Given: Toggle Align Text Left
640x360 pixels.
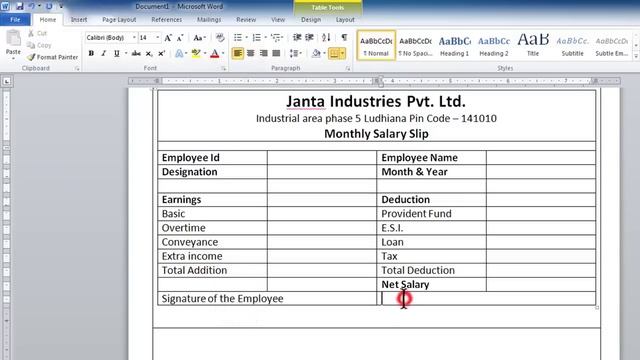Looking at the screenshot, I should (x=238, y=53).
